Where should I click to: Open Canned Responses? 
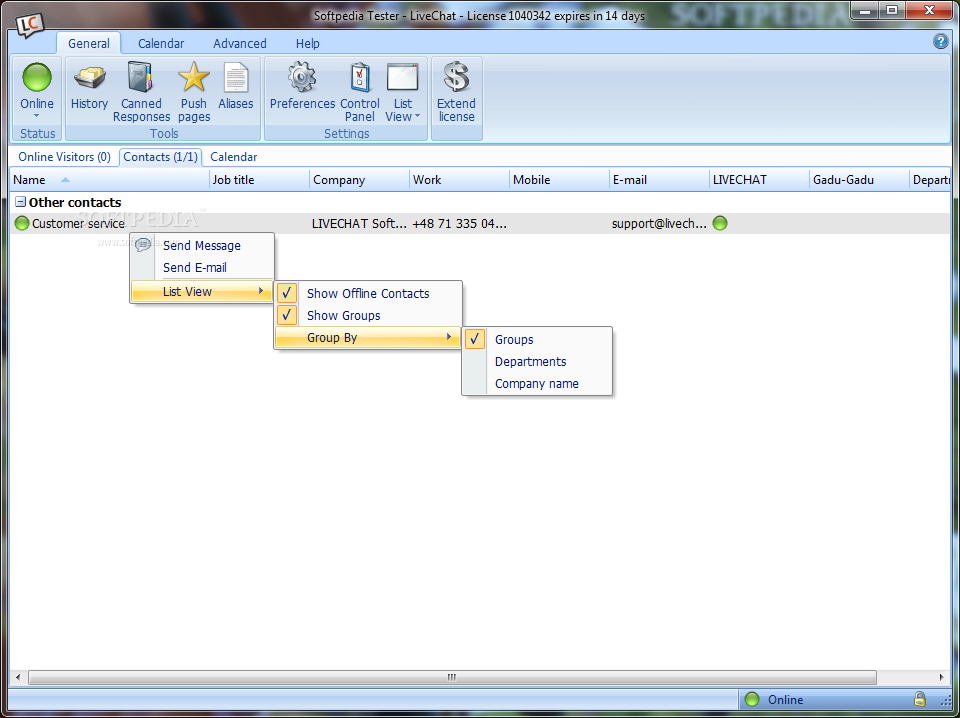pyautogui.click(x=141, y=92)
